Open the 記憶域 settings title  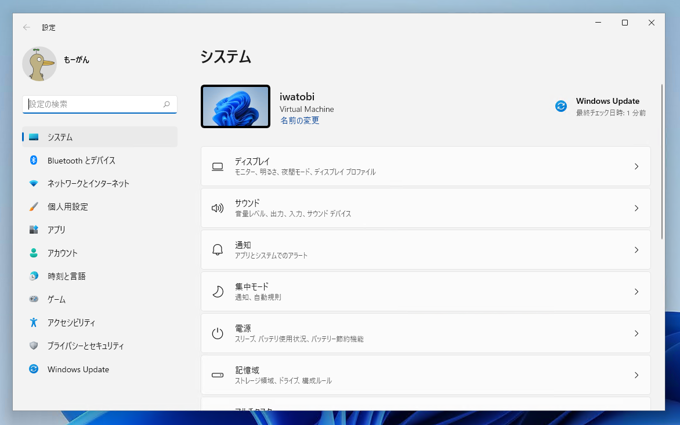[x=247, y=370]
